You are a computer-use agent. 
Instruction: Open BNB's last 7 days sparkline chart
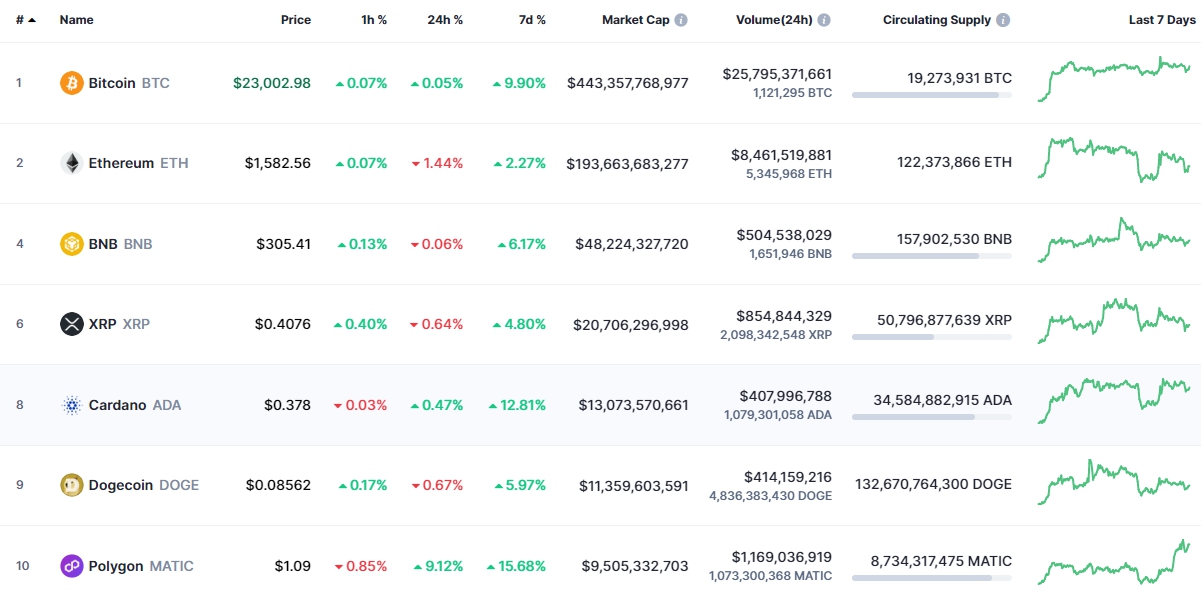point(1115,240)
